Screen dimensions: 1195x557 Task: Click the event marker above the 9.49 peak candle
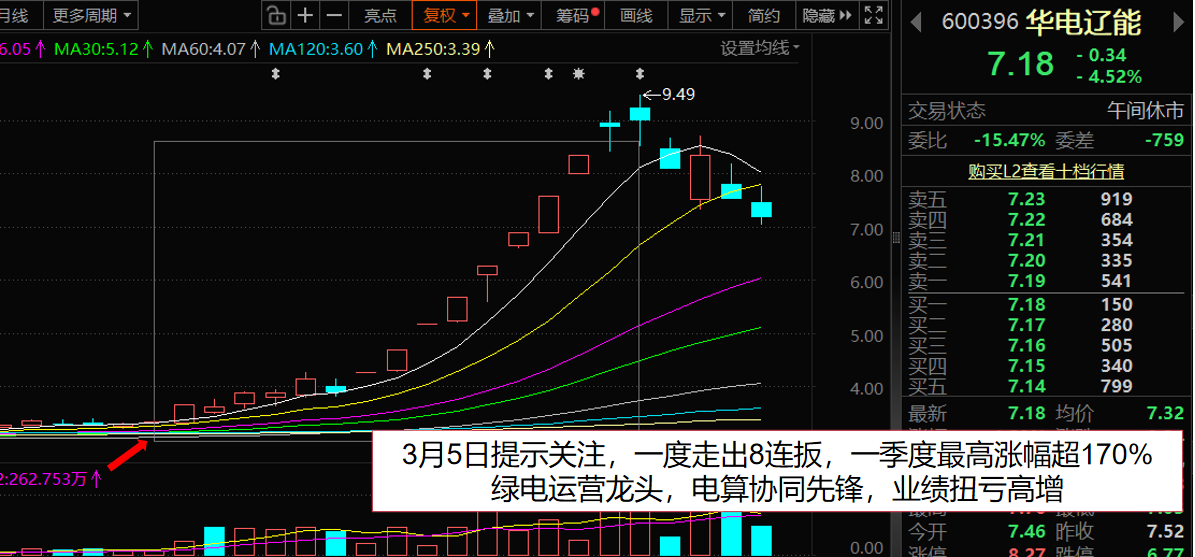coord(640,74)
